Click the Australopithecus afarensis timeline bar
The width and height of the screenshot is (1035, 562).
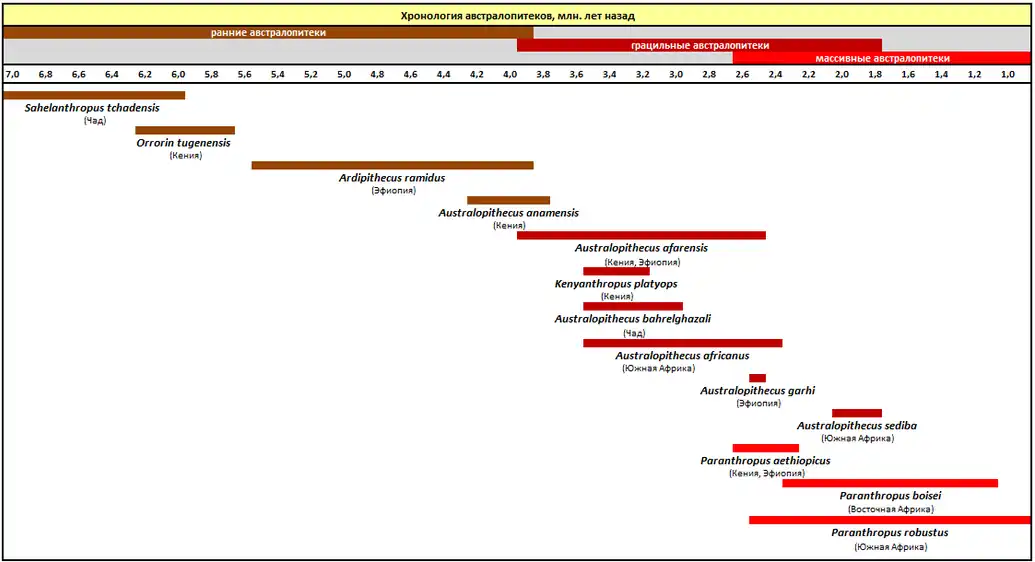[x=641, y=236]
